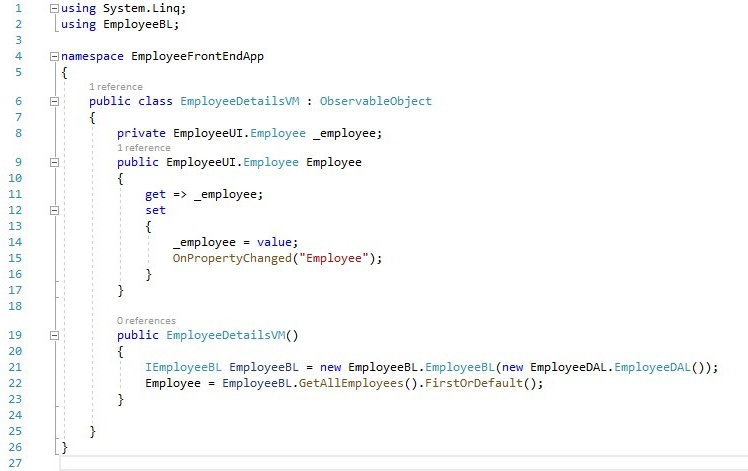Click the FirstOrDefault method call

pos(474,383)
